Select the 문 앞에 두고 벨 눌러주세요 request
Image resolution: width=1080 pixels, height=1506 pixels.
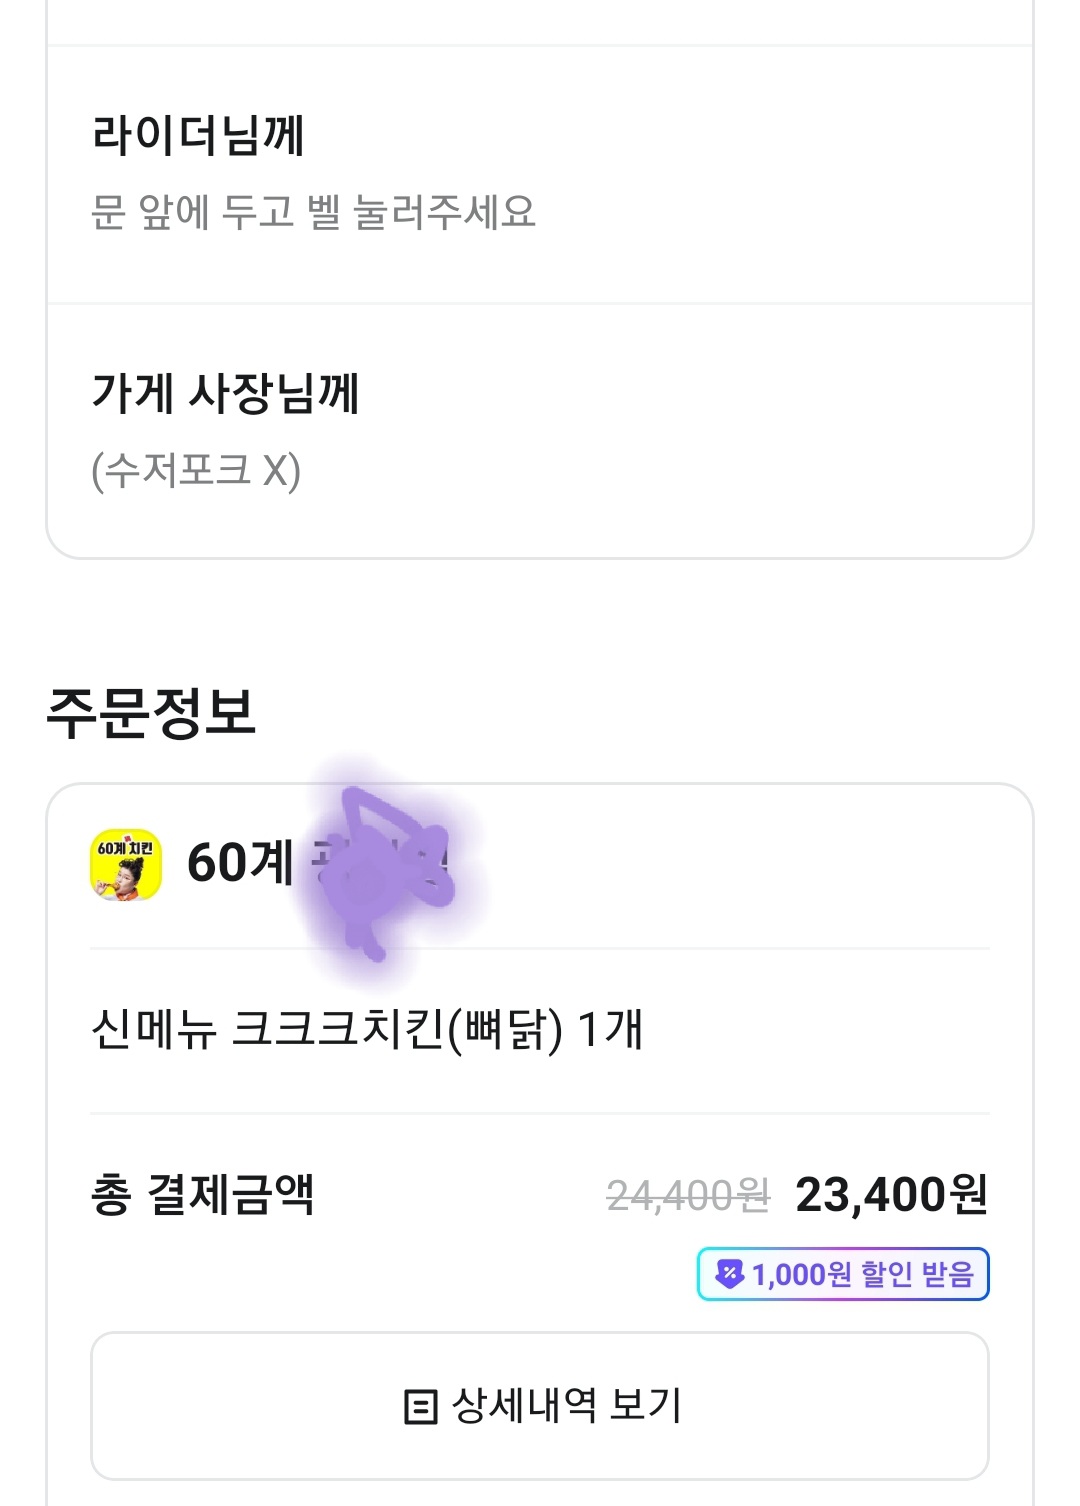click(313, 212)
